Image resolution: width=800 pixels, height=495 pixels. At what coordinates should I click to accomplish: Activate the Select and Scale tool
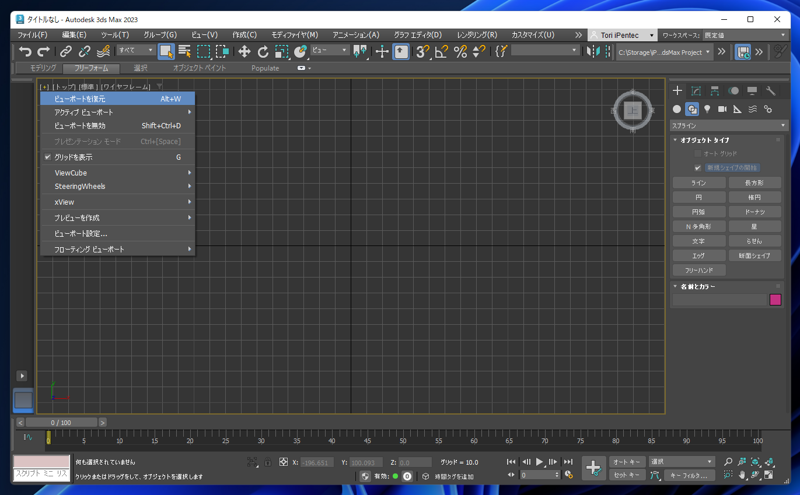pyautogui.click(x=282, y=52)
